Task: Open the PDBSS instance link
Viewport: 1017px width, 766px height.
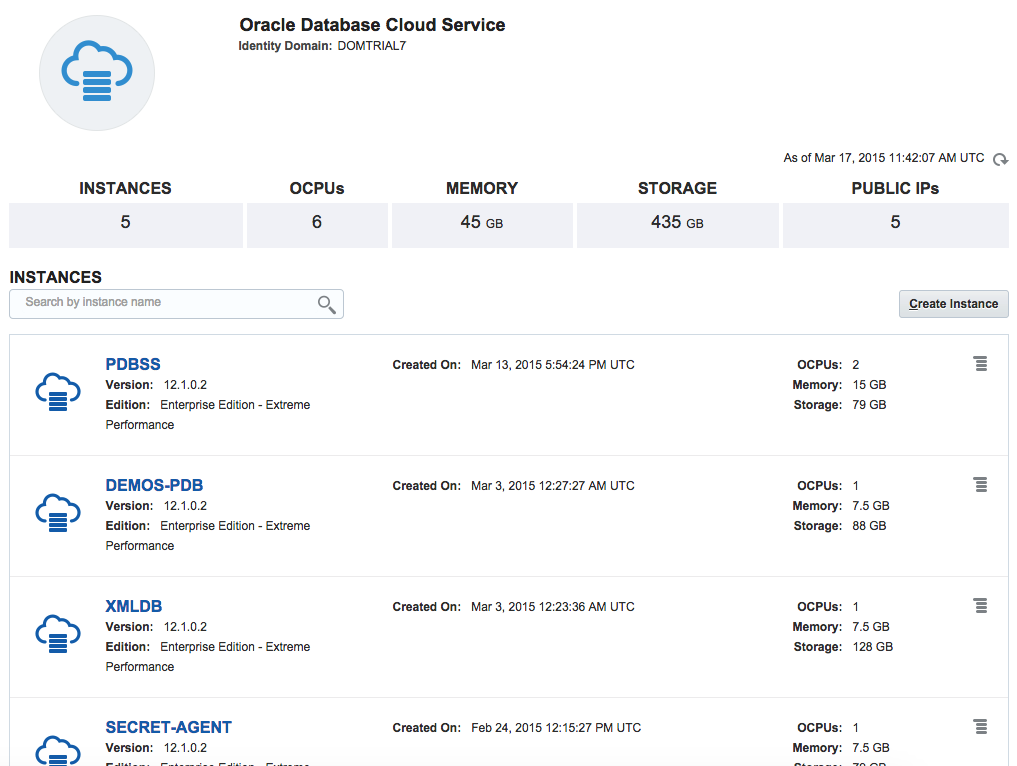Action: click(133, 365)
